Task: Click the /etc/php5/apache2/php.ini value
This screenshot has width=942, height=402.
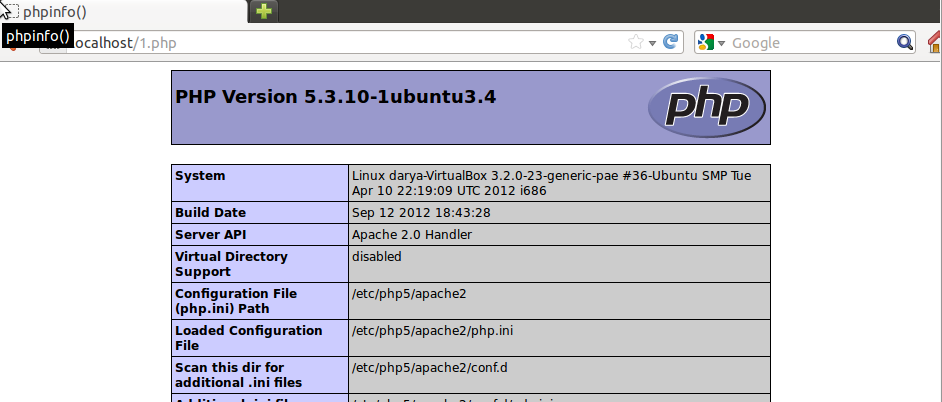Action: [x=433, y=330]
